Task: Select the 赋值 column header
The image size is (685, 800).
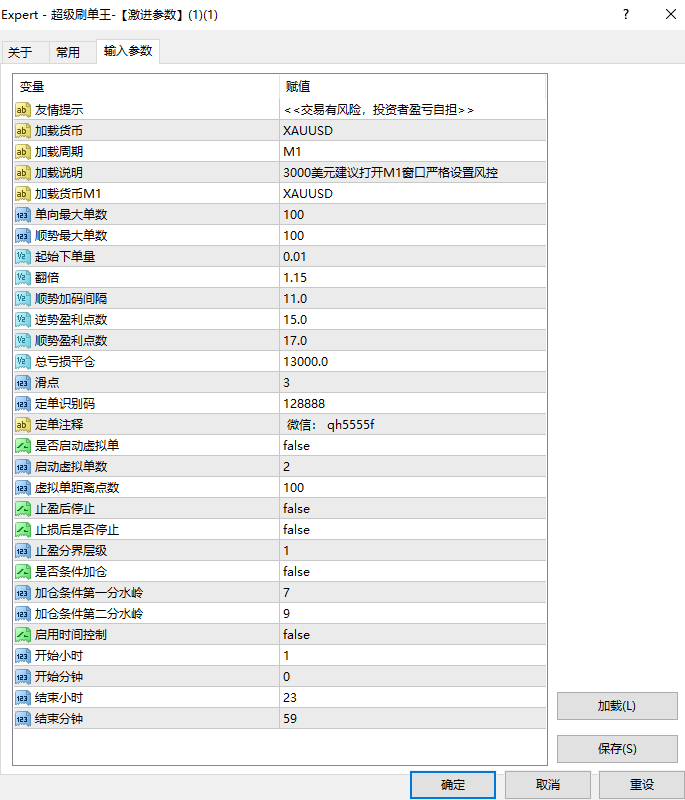Action: pyautogui.click(x=413, y=87)
